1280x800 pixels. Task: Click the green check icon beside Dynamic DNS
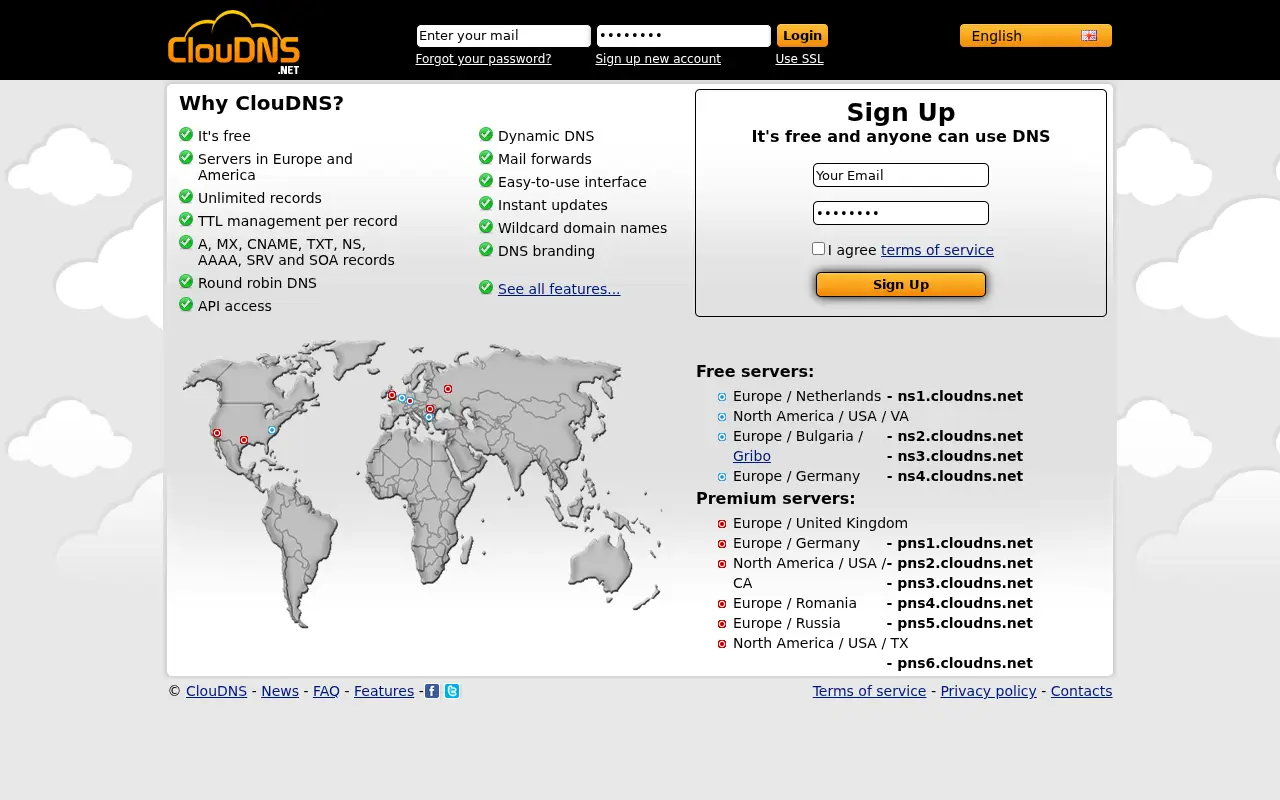(x=486, y=134)
